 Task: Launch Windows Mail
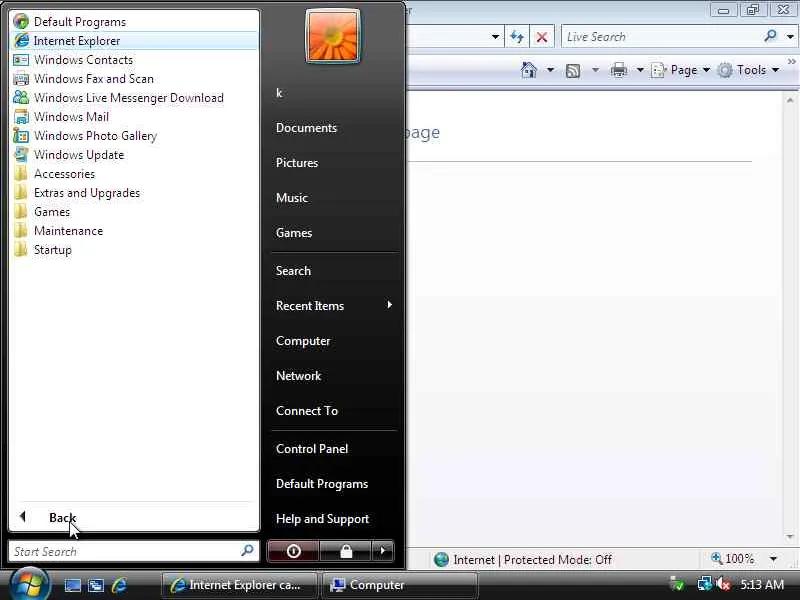(134, 117)
